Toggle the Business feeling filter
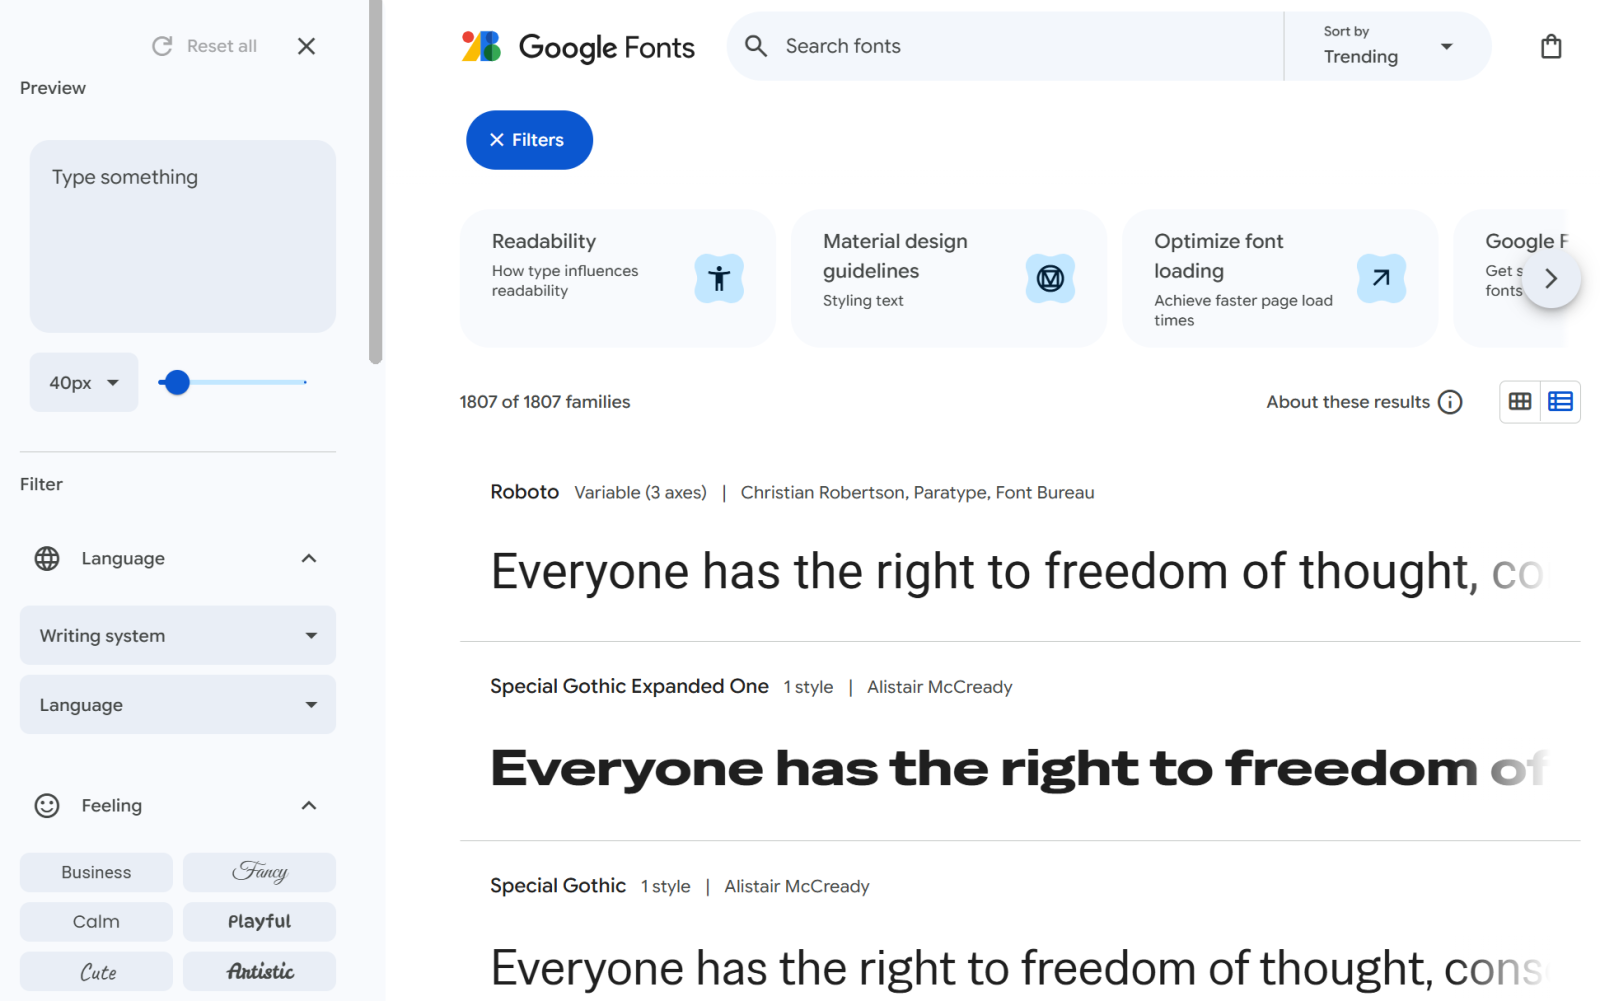 point(96,872)
